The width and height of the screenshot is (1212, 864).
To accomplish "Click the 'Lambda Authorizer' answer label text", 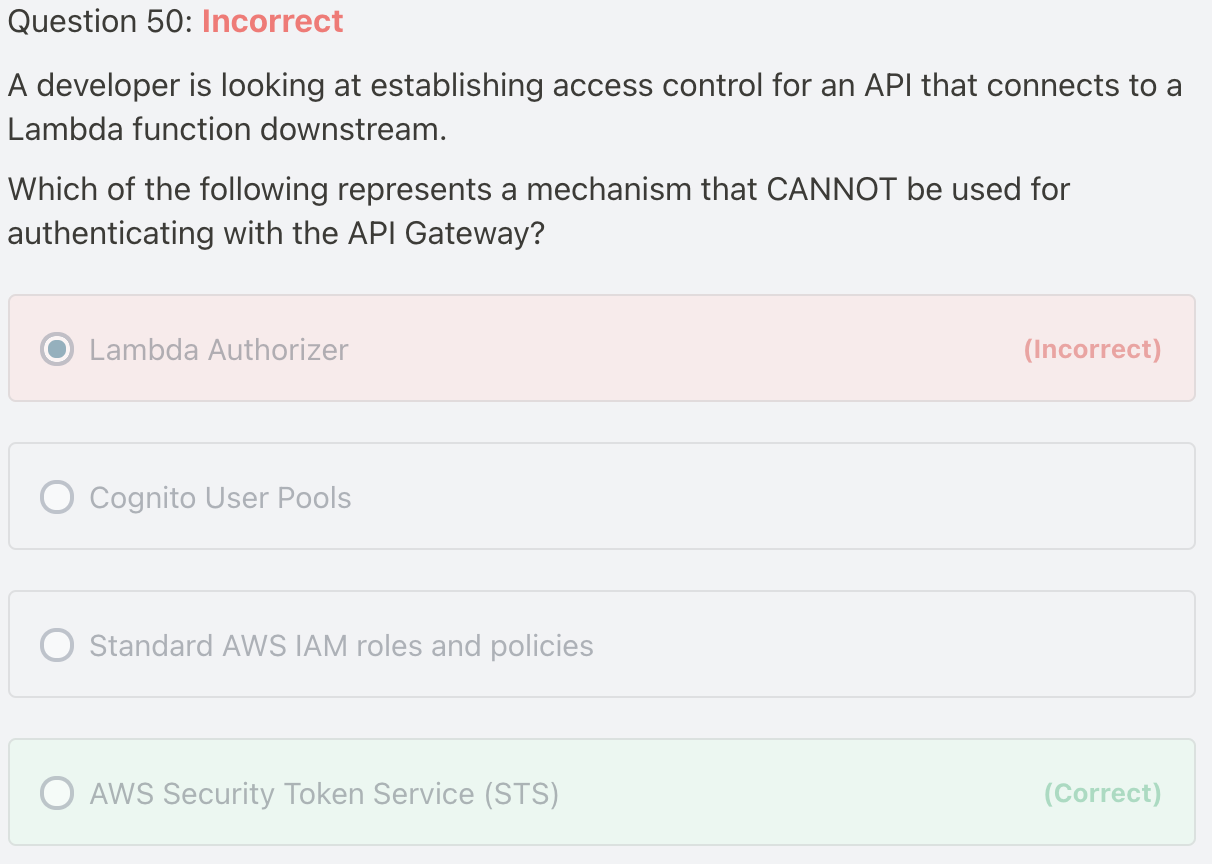I will (x=219, y=349).
